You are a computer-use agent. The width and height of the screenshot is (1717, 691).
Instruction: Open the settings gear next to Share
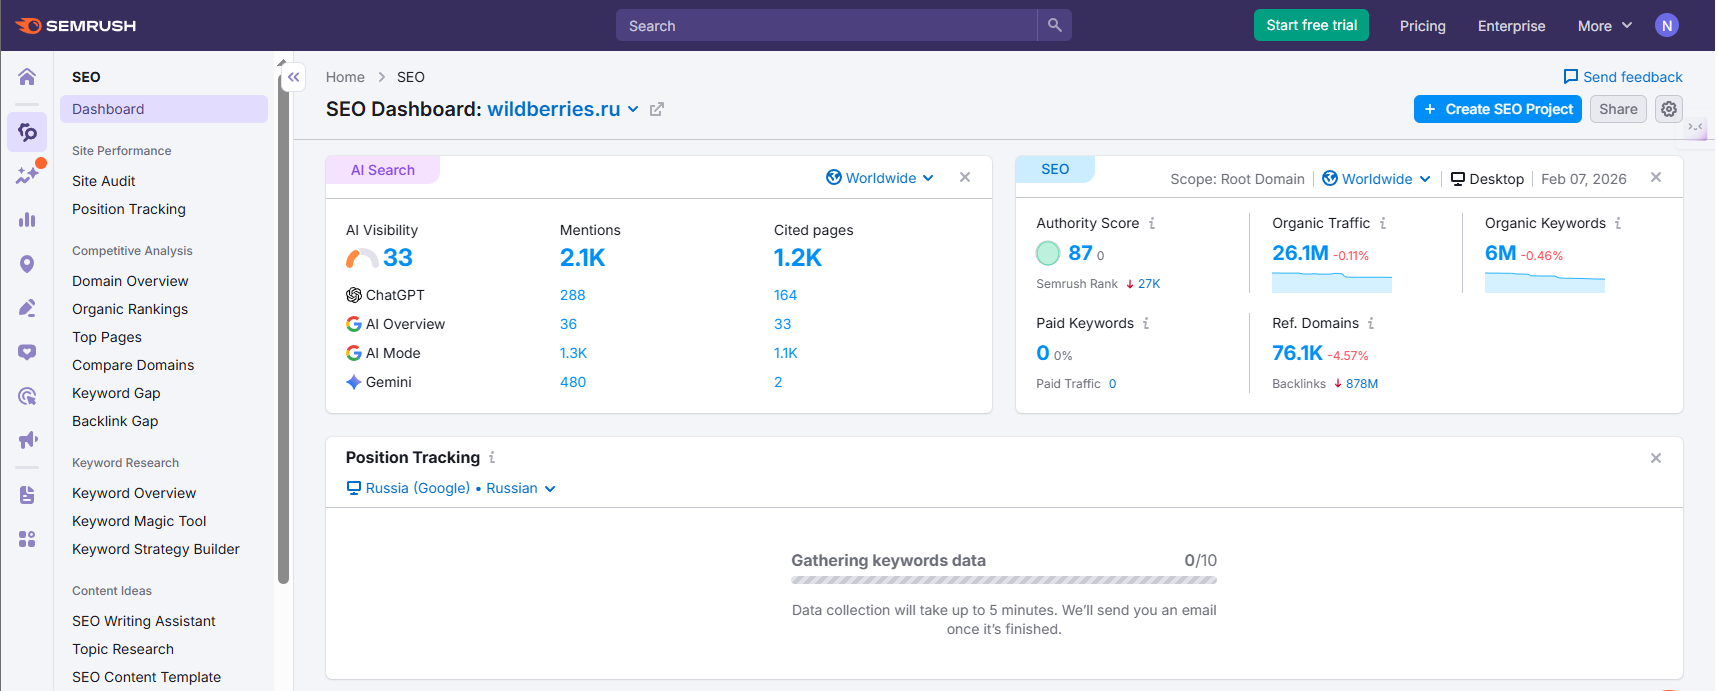coord(1668,109)
